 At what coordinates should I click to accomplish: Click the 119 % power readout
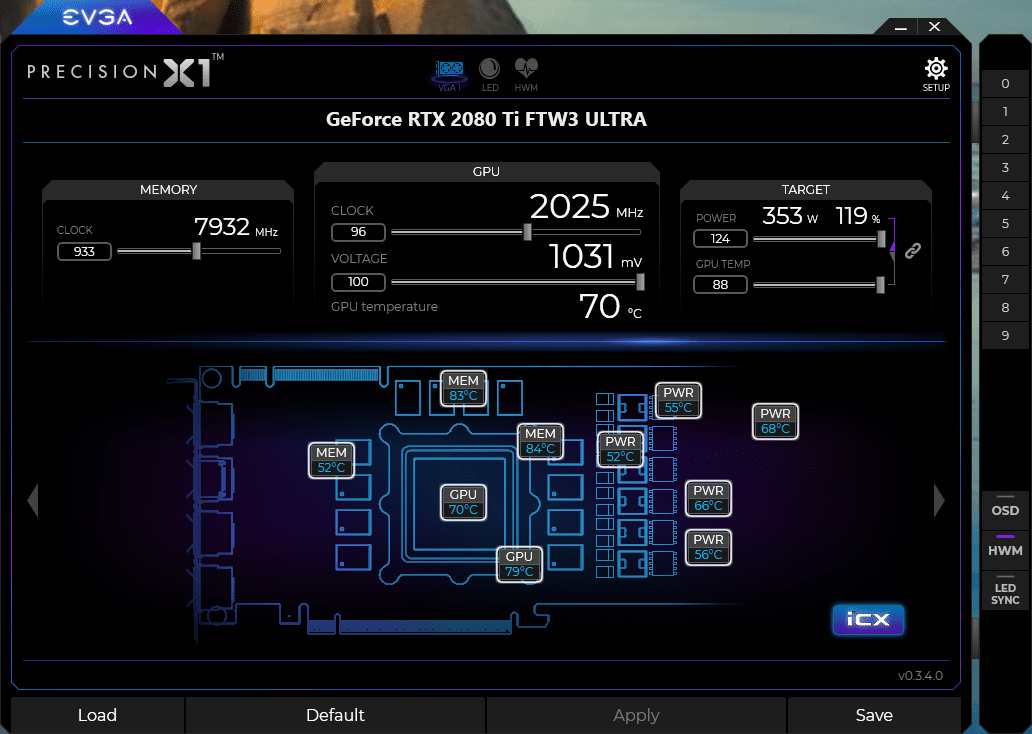[x=858, y=216]
